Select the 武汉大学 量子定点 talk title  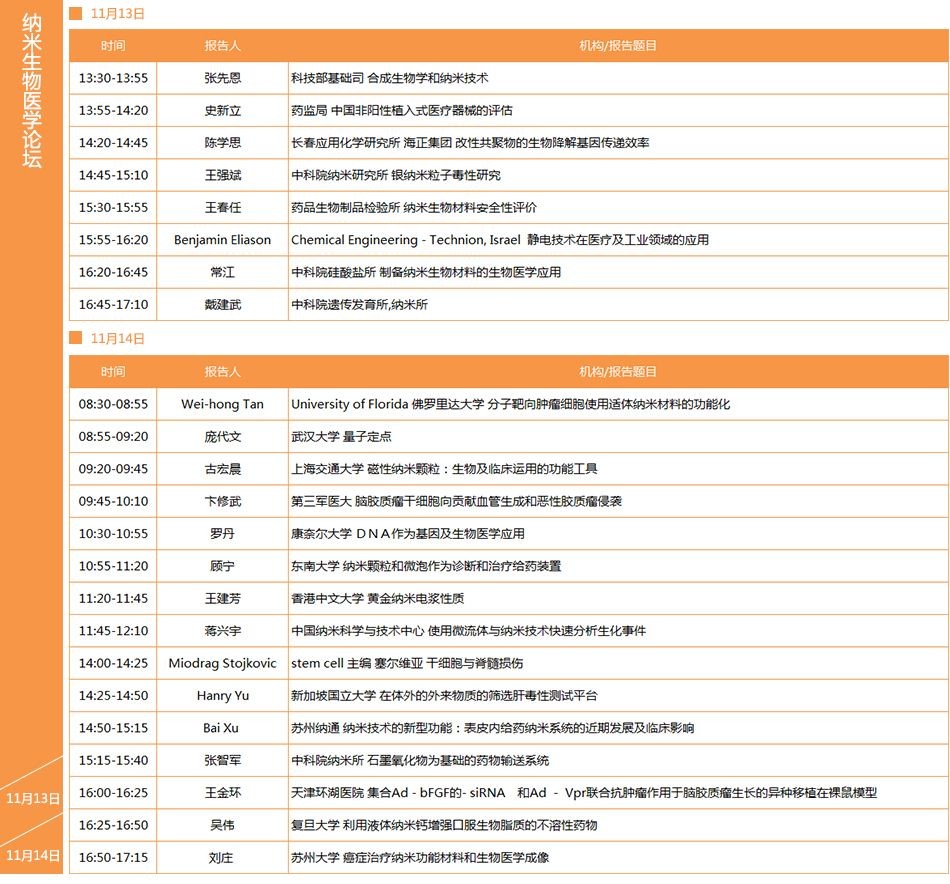pyautogui.click(x=341, y=437)
